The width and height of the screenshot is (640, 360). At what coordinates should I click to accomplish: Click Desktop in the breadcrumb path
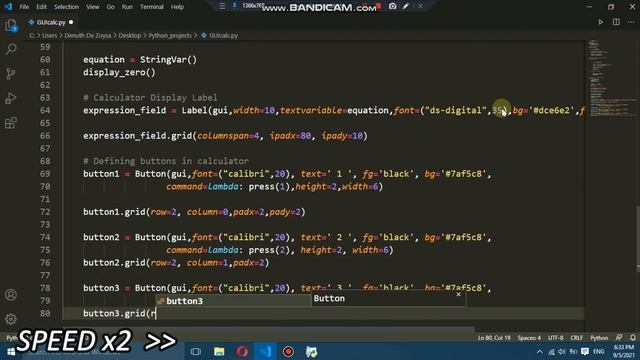[x=130, y=36]
